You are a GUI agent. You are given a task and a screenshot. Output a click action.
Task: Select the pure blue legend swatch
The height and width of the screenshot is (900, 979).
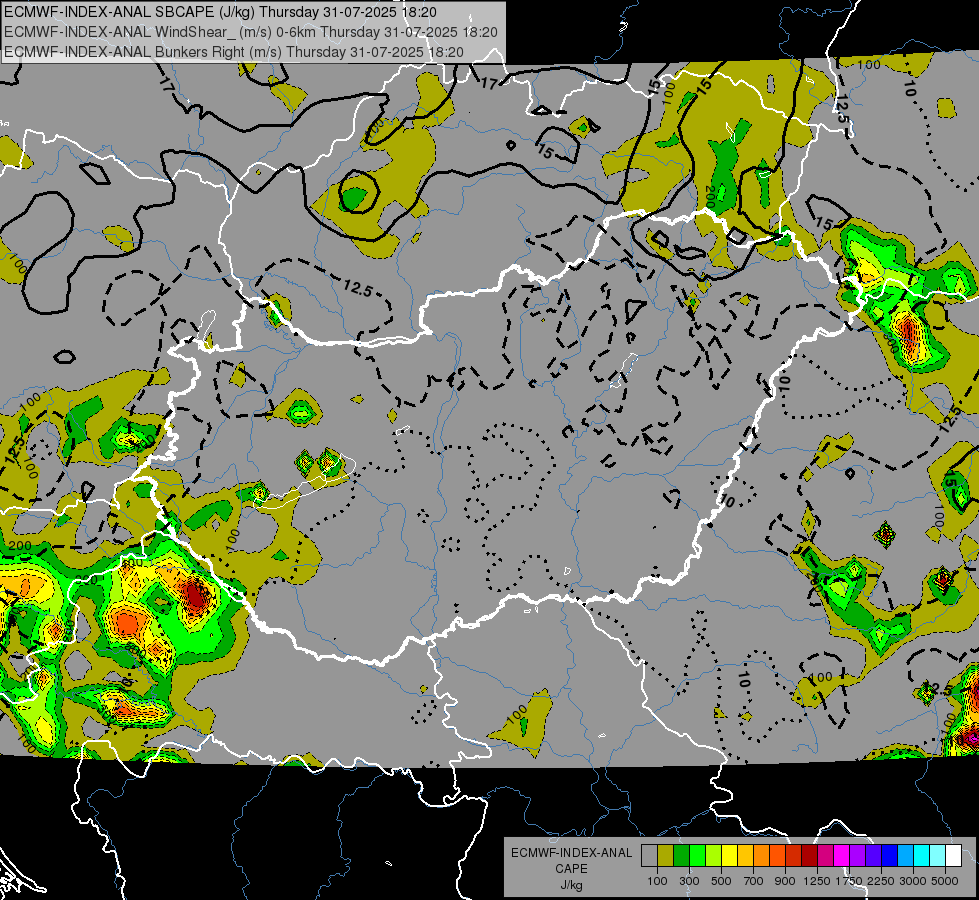click(x=890, y=856)
